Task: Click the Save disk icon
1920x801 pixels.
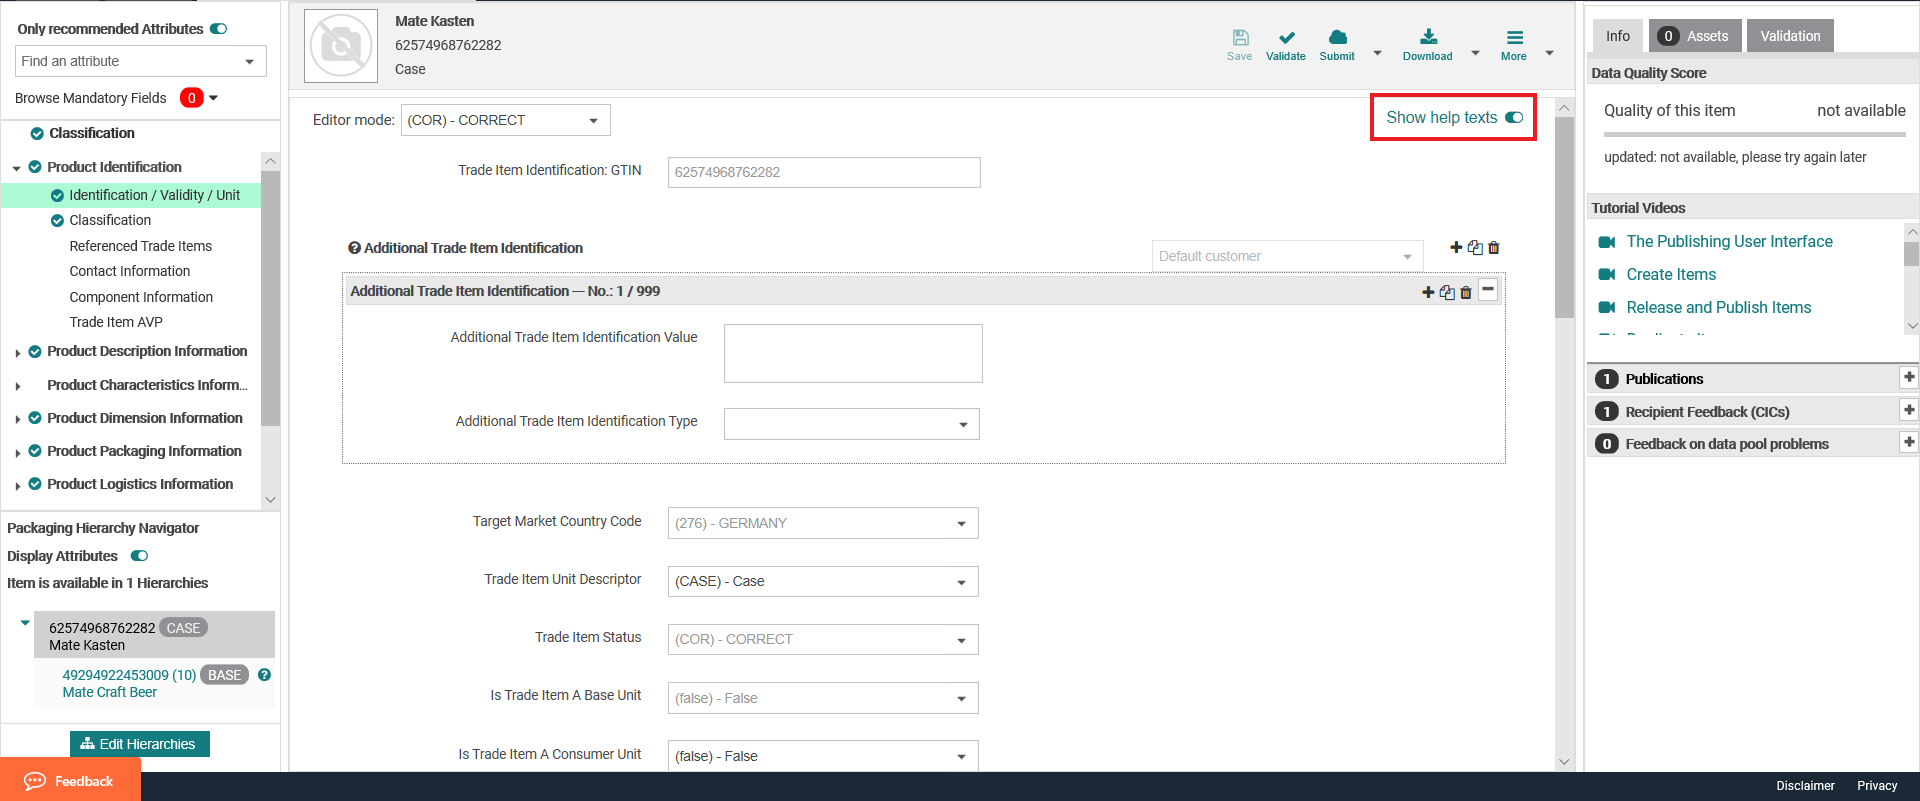Action: 1240,39
